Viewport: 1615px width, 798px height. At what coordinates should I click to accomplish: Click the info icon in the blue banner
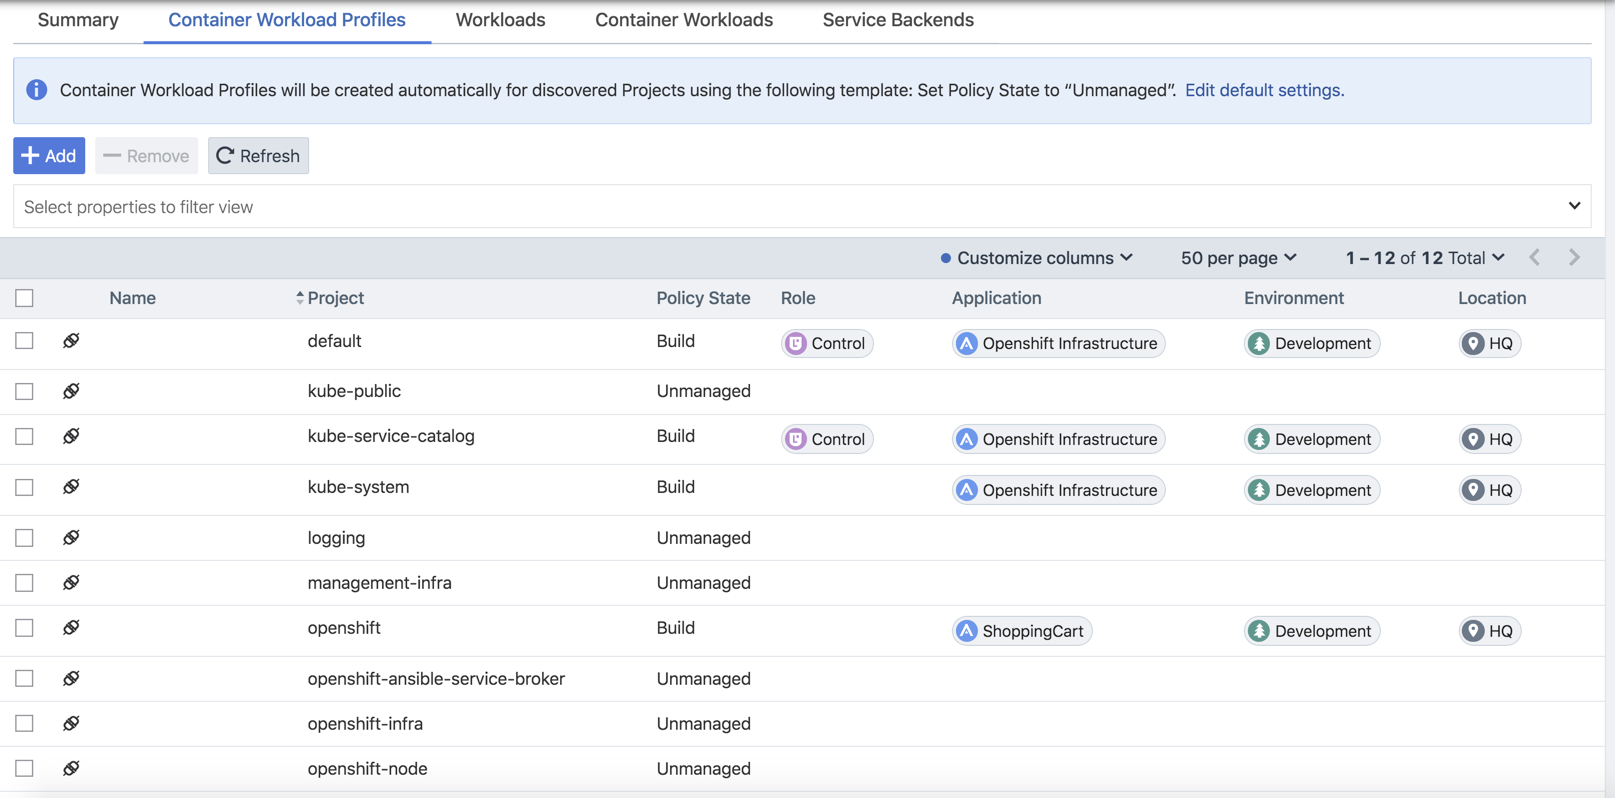coord(37,90)
